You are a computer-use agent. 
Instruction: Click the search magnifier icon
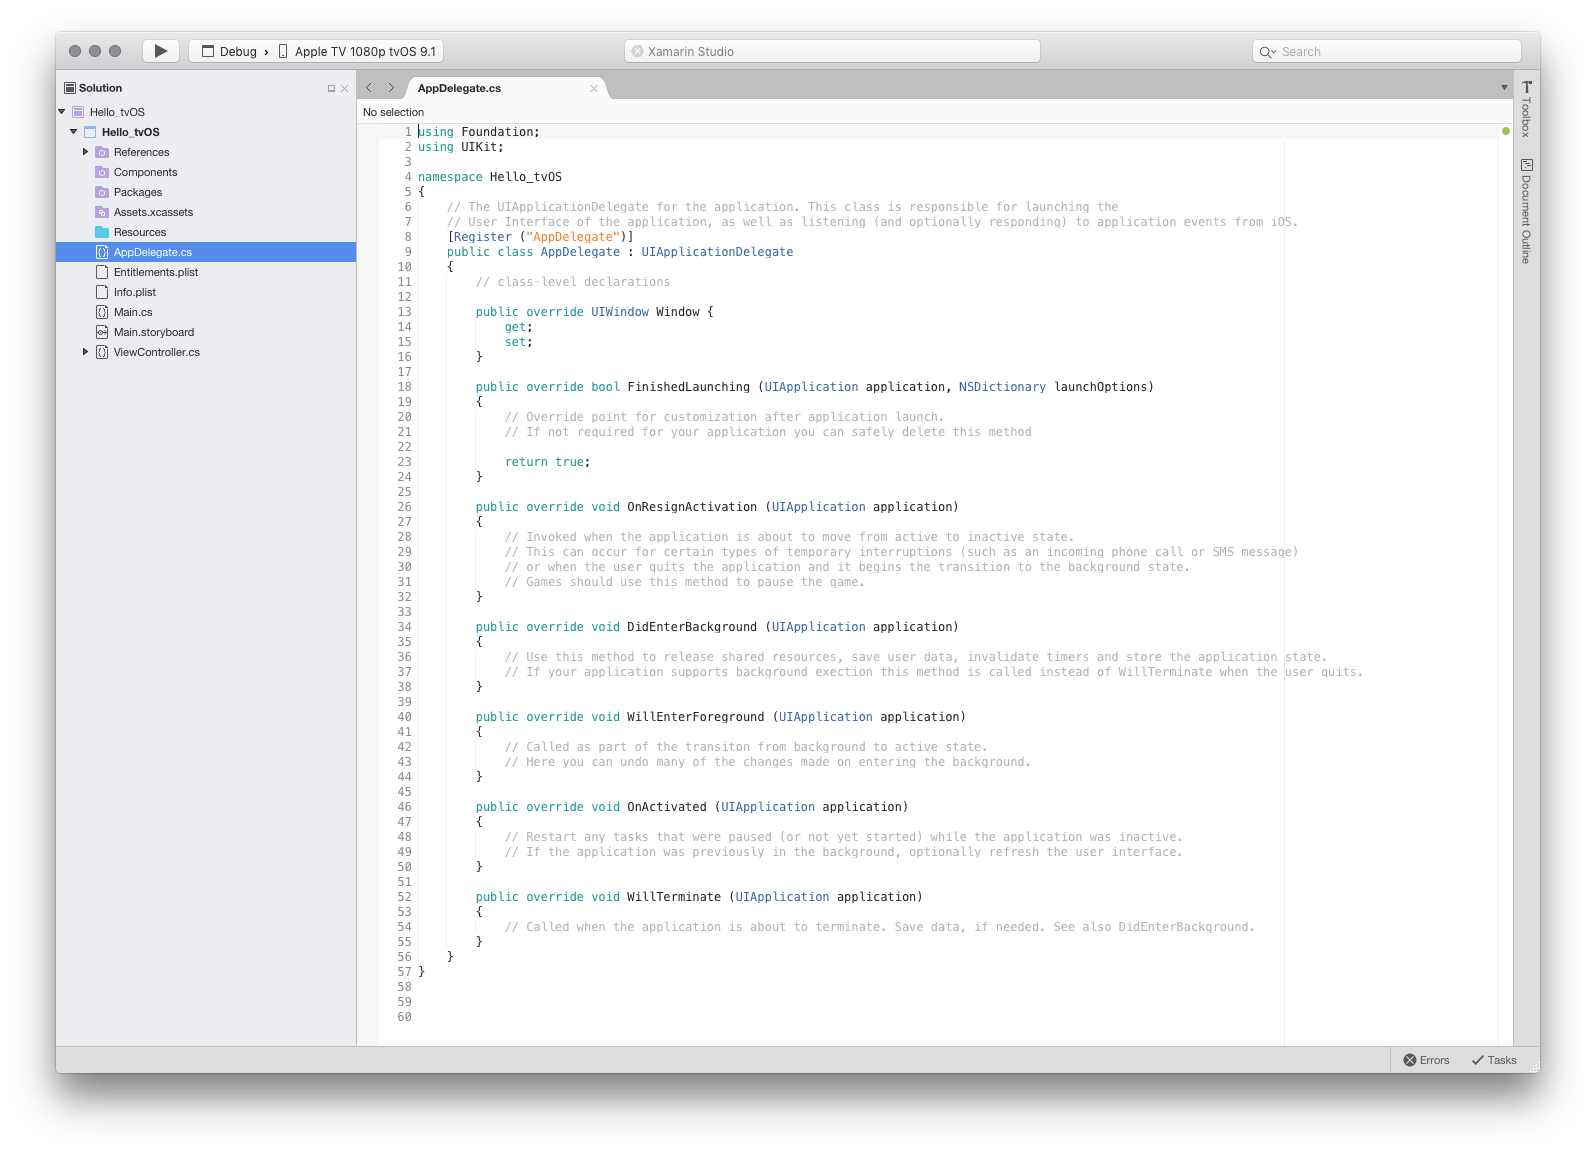point(1267,52)
